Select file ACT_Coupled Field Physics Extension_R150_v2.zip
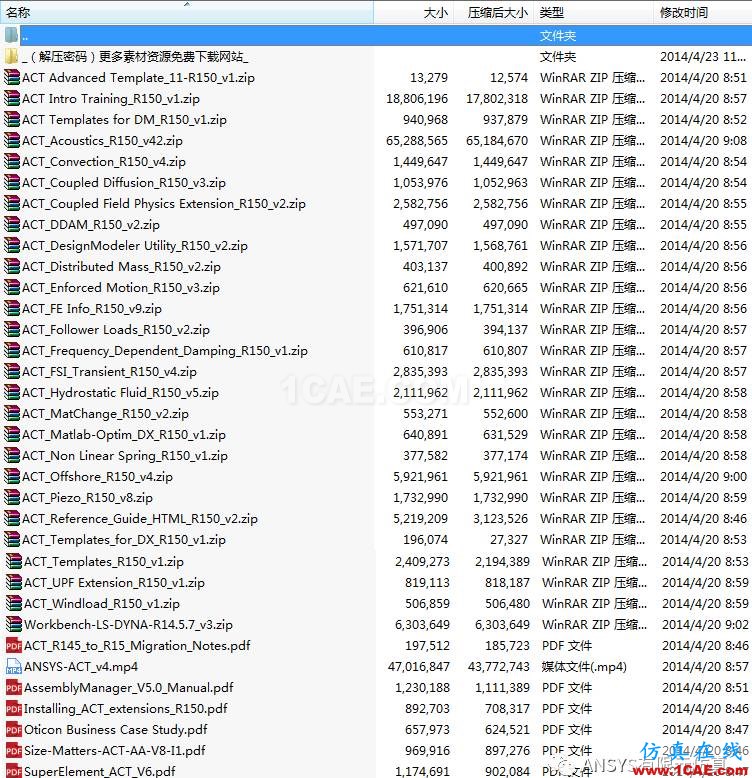Viewport: 752px width, 778px height. click(164, 203)
